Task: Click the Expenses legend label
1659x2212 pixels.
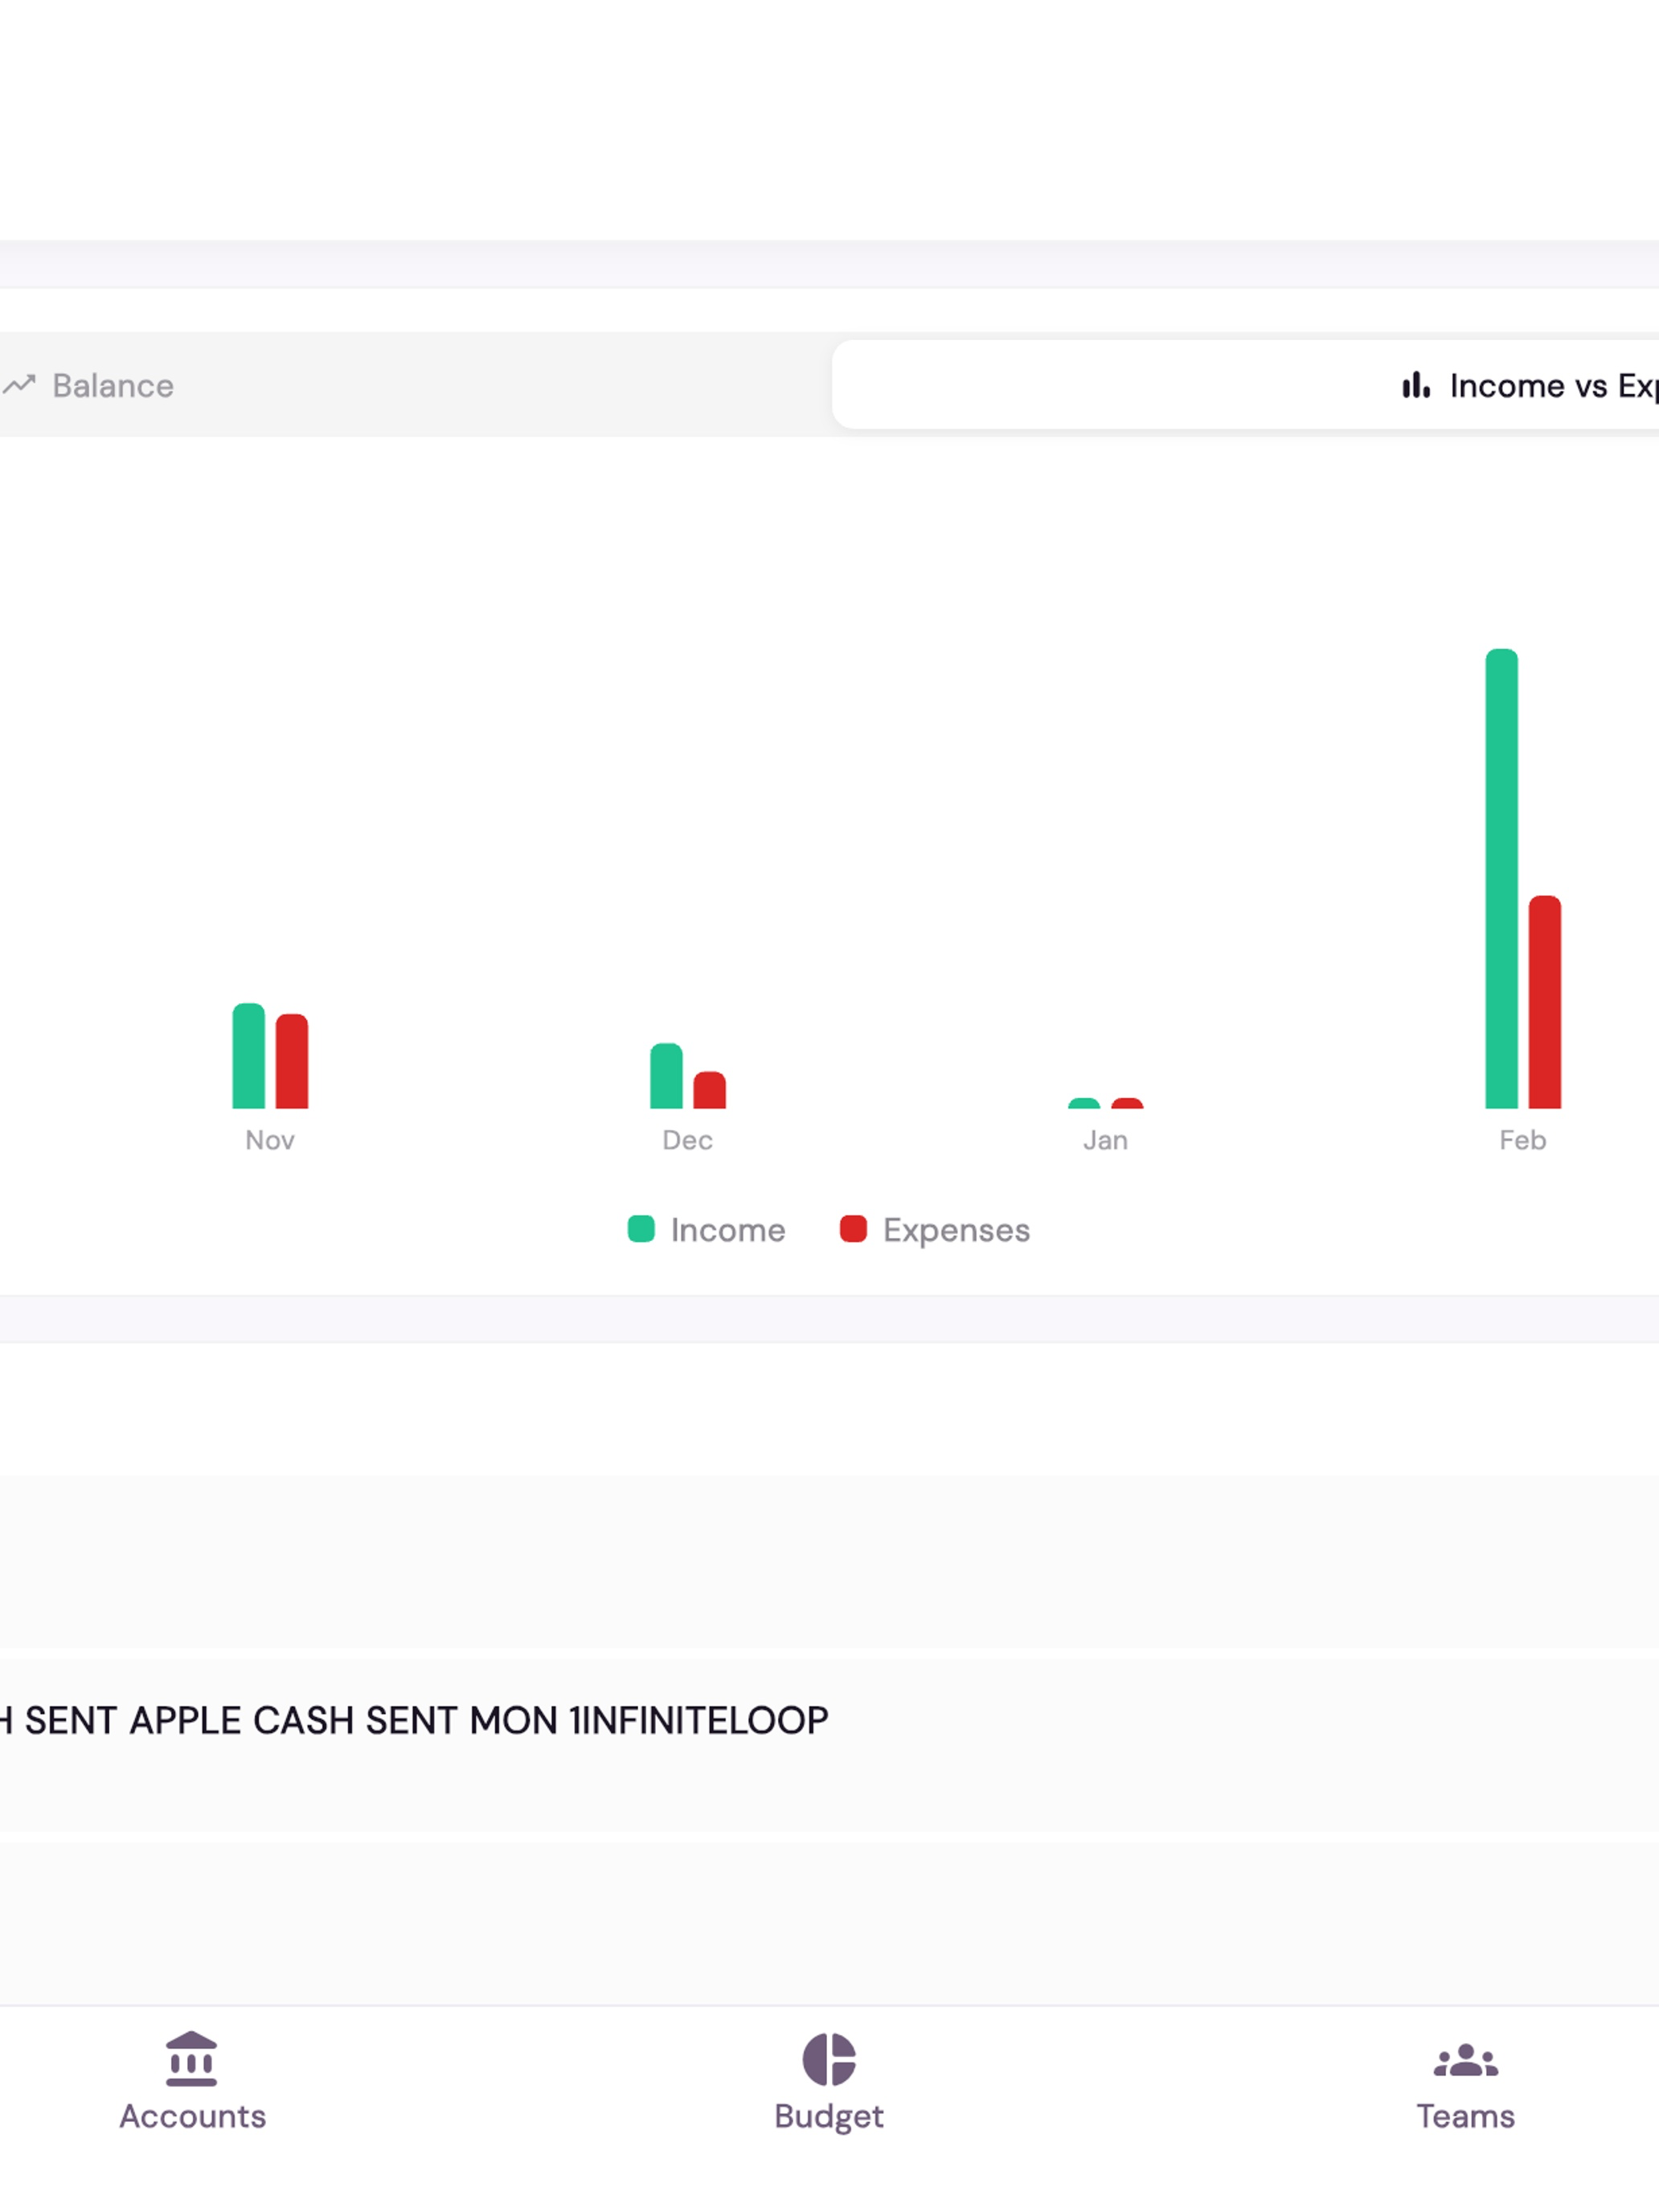Action: point(956,1230)
